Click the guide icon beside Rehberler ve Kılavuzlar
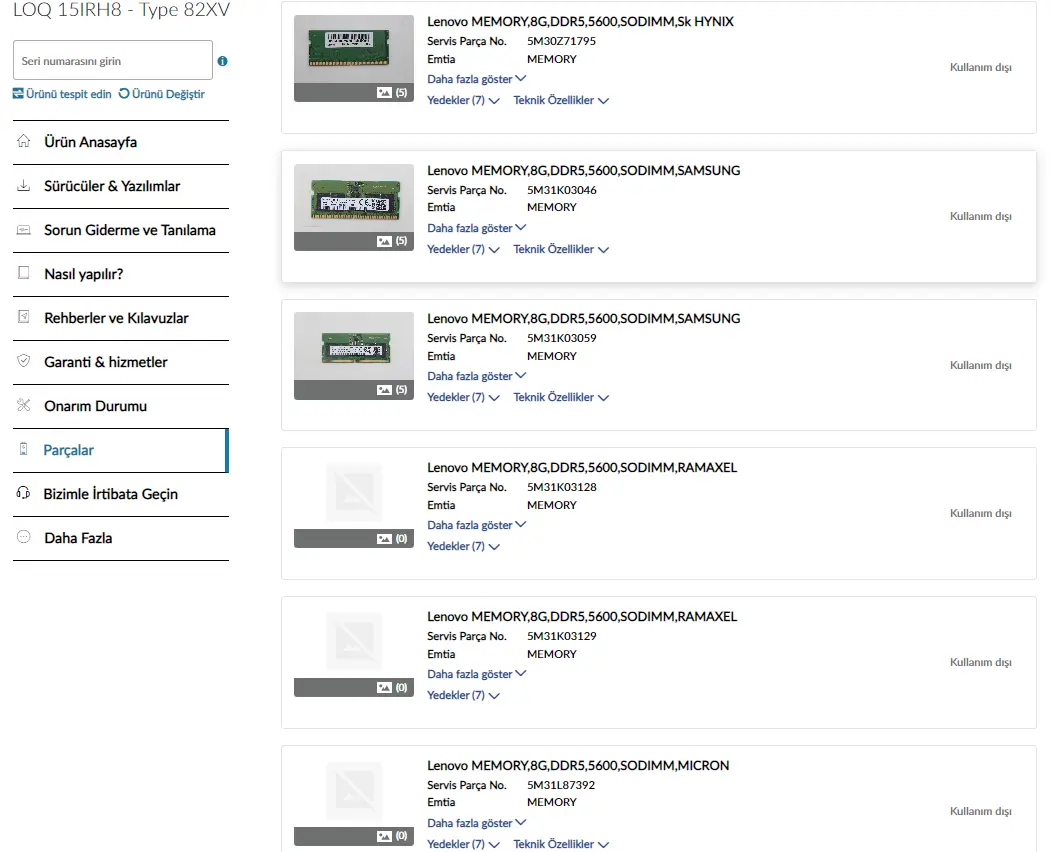Image resolution: width=1053 pixels, height=852 pixels. point(24,317)
